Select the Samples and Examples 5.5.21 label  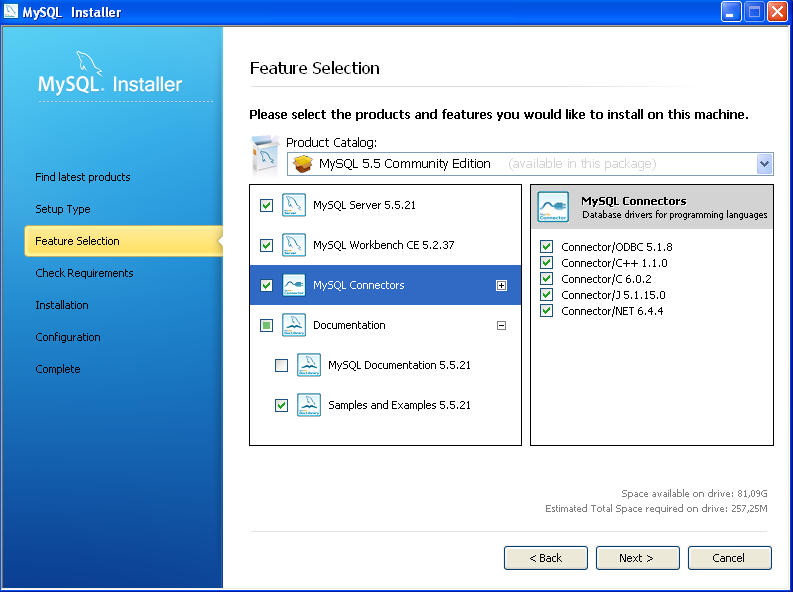(399, 405)
